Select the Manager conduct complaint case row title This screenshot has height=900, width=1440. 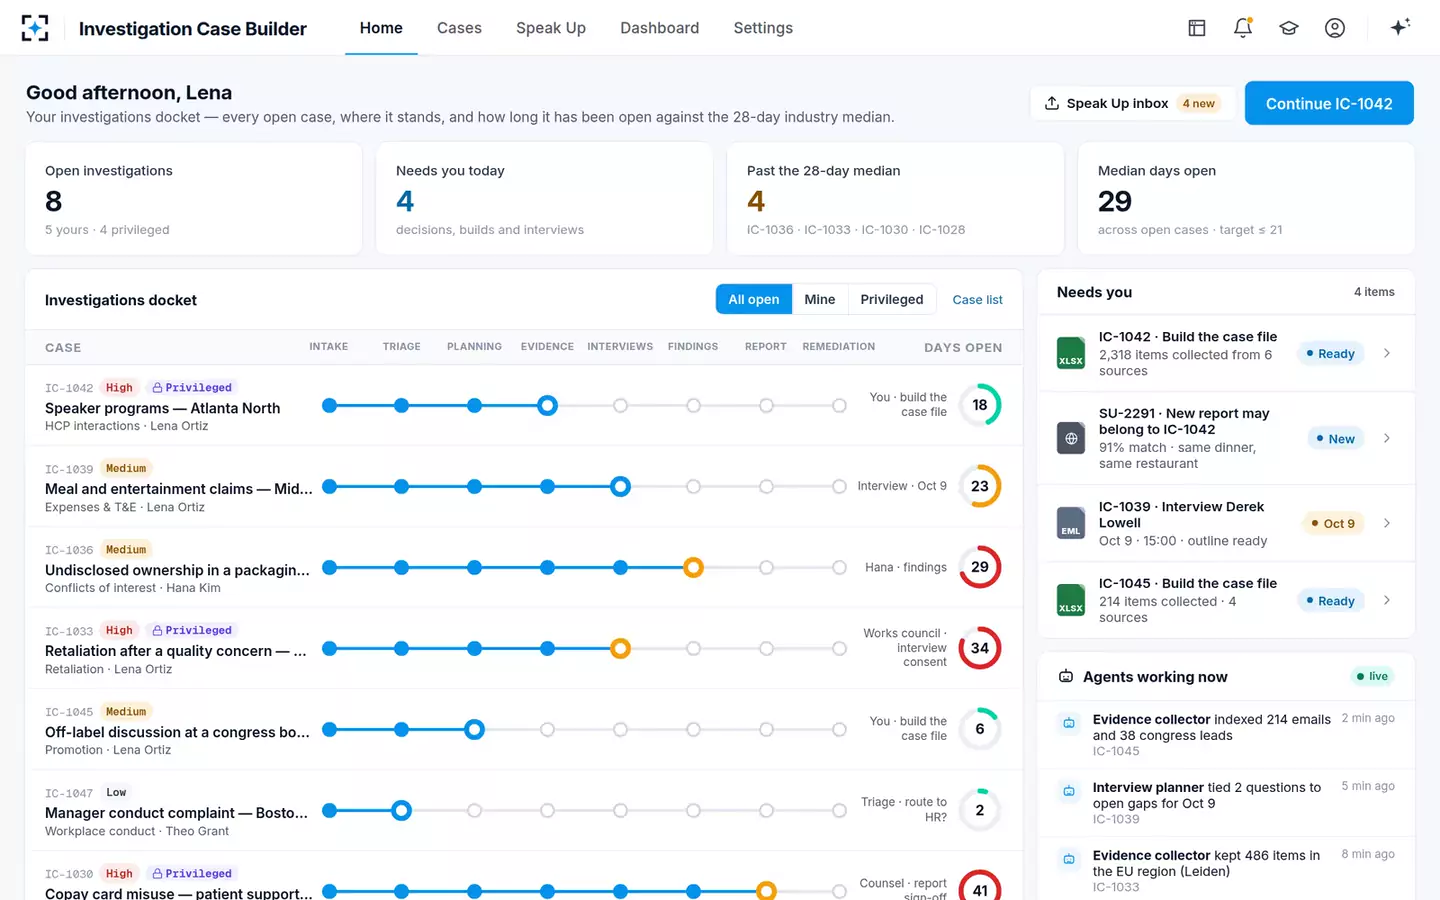click(177, 813)
